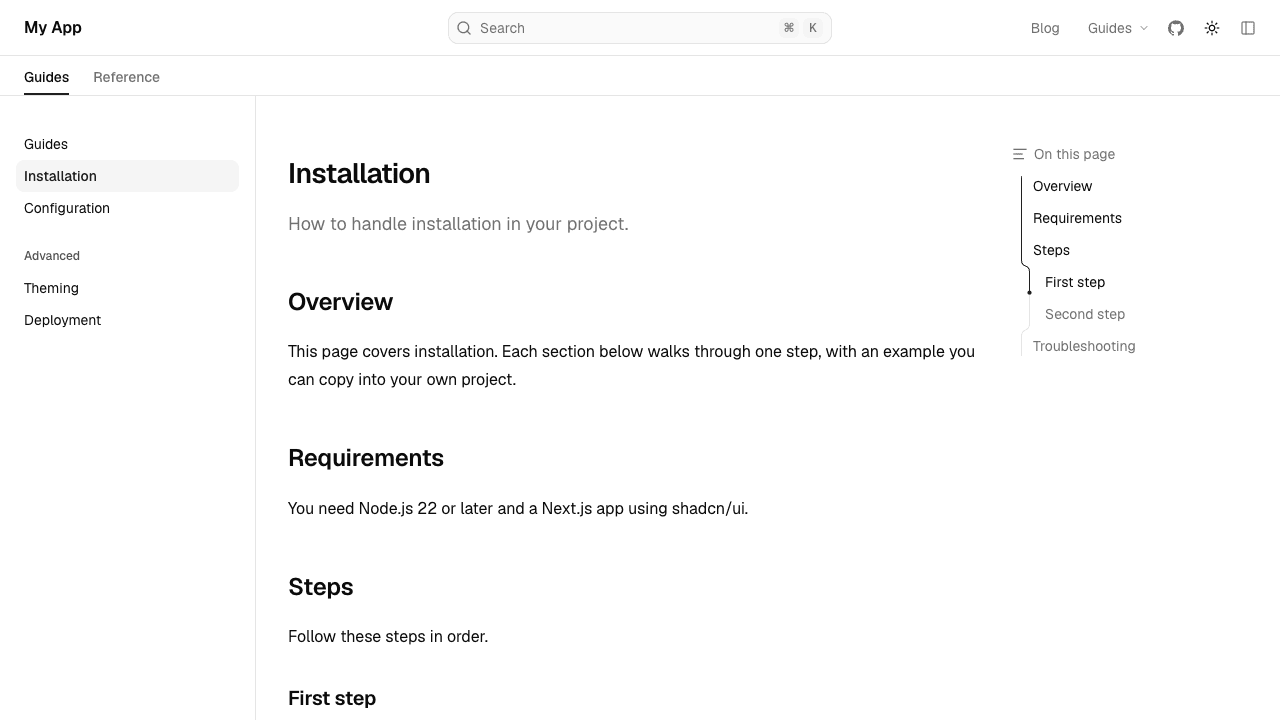Click the ⌘ key hint in search
1280x720 pixels.
(x=789, y=28)
